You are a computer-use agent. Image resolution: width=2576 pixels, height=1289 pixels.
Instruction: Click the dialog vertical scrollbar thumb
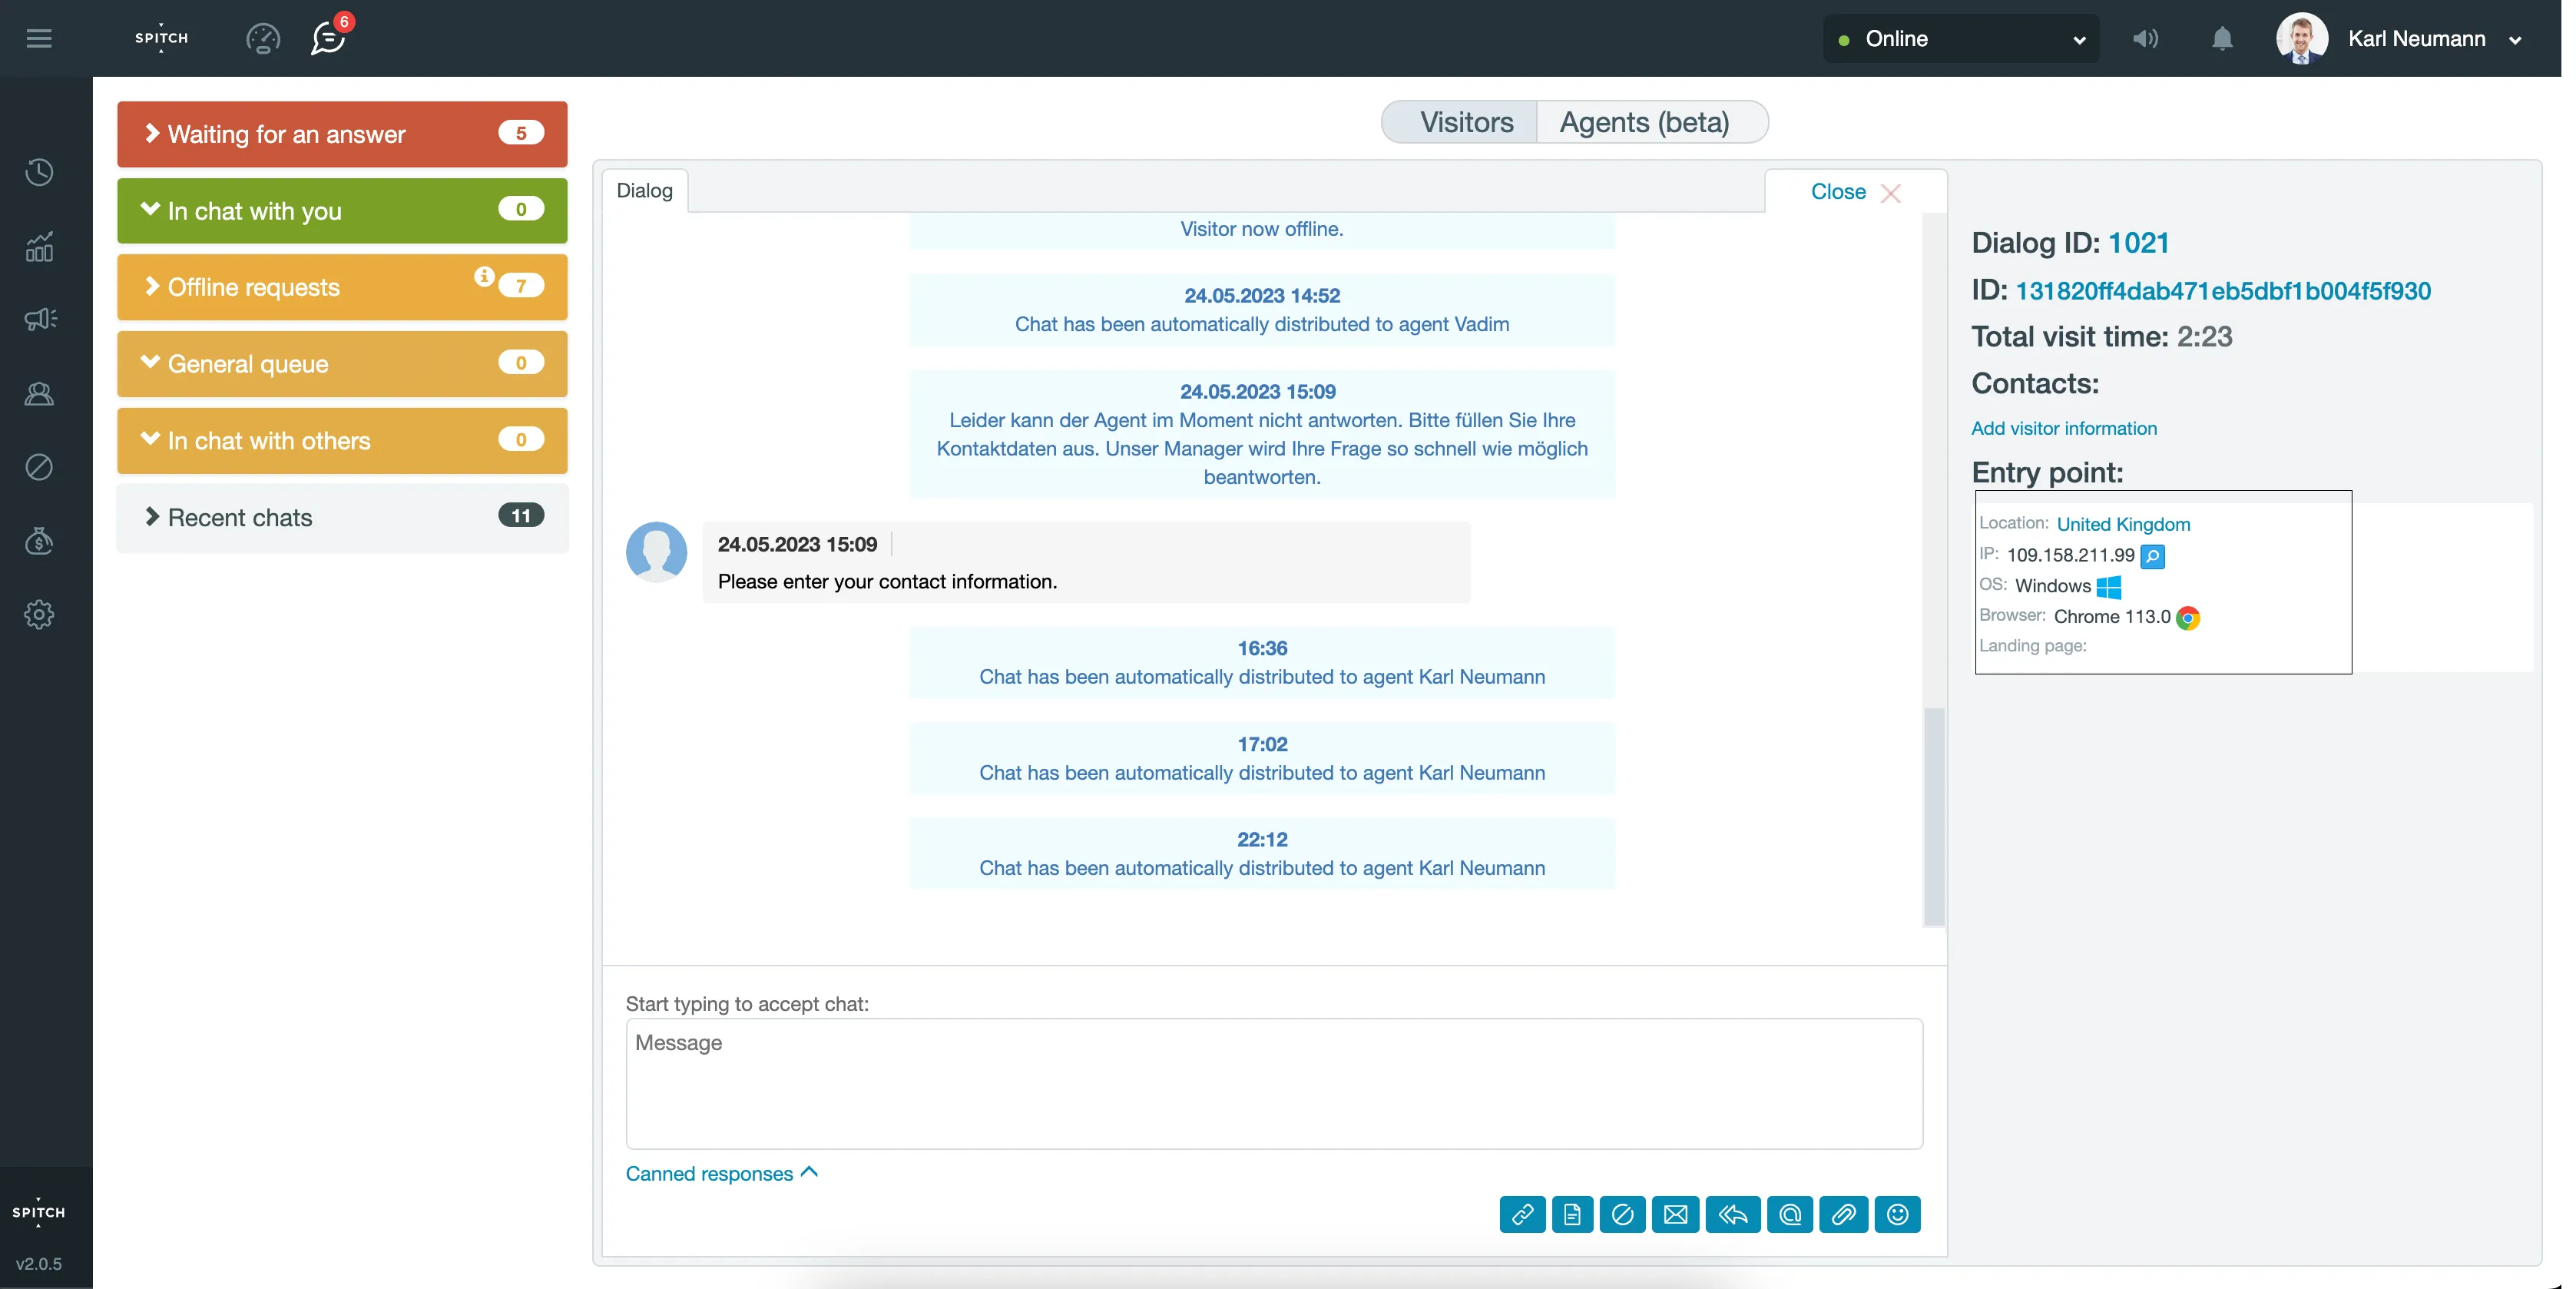[1934, 816]
